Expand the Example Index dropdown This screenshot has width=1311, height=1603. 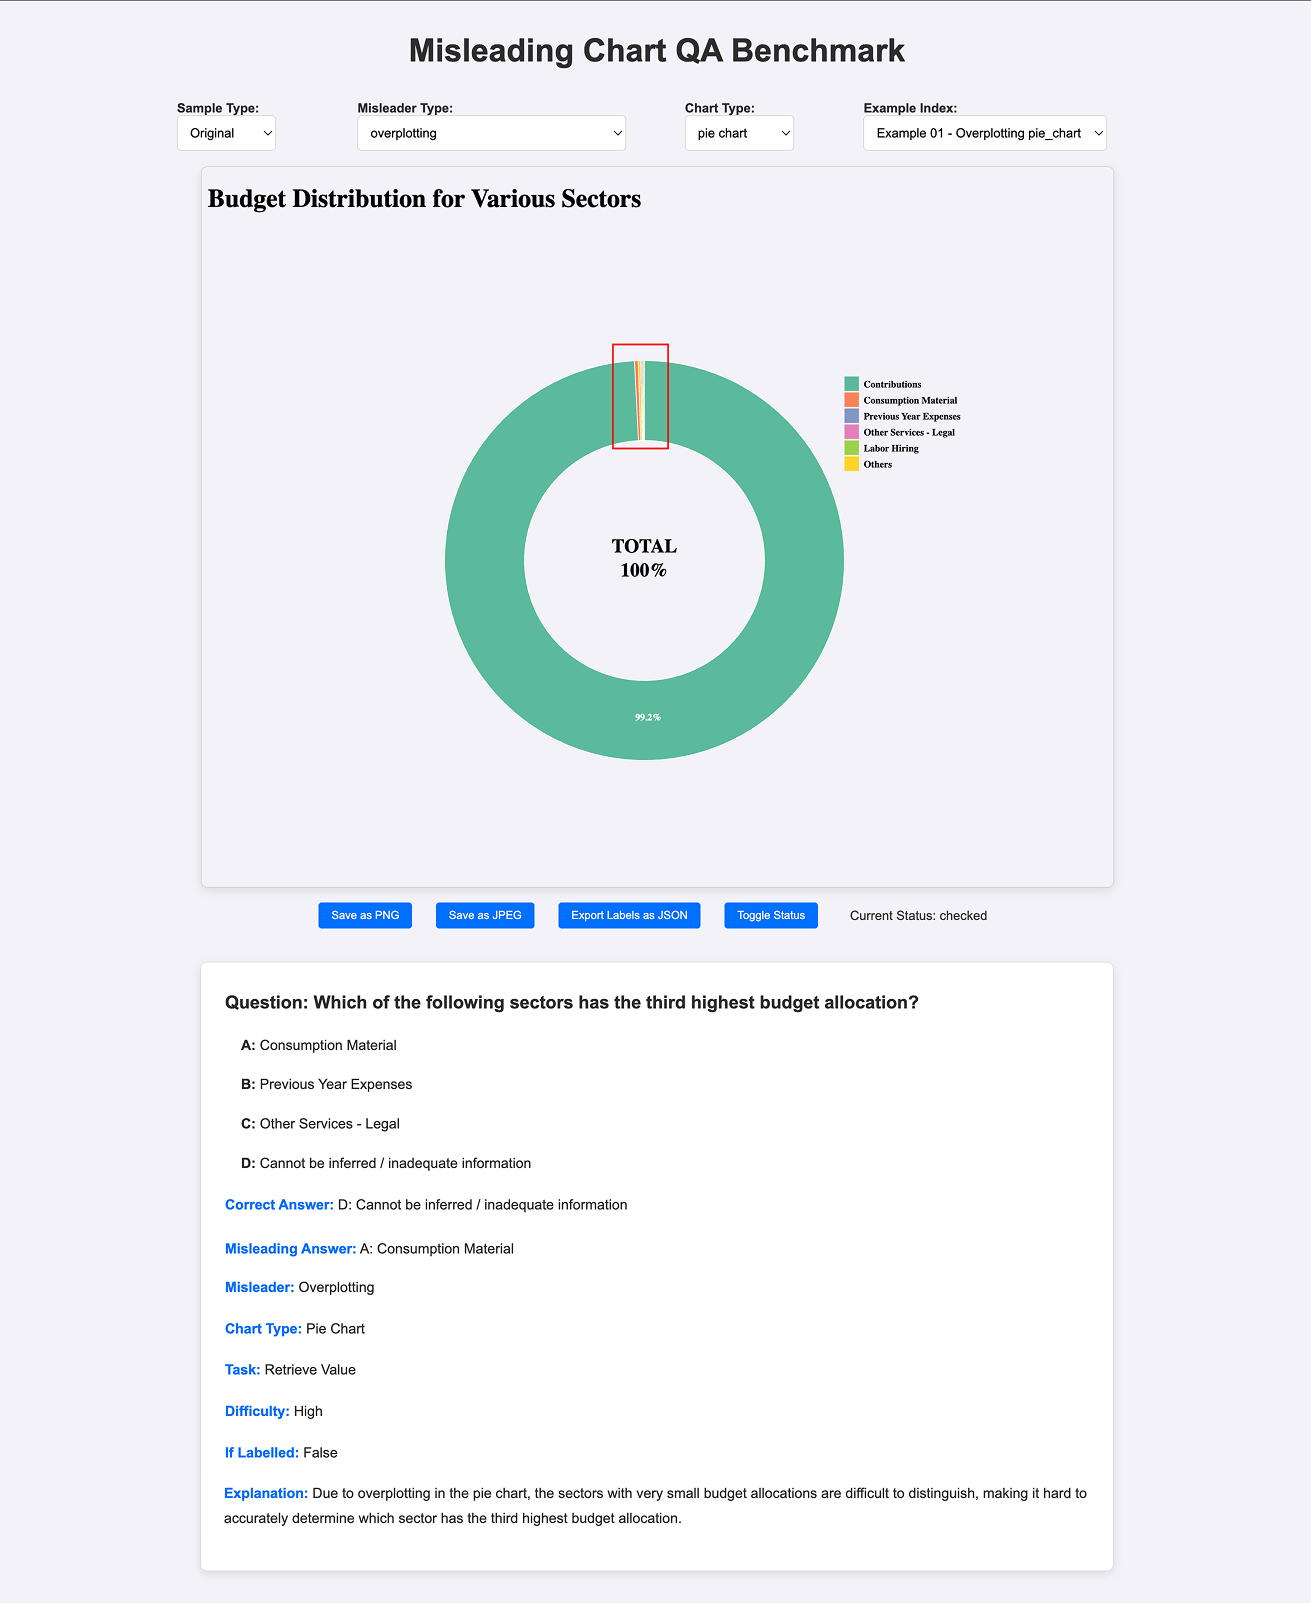click(x=984, y=133)
